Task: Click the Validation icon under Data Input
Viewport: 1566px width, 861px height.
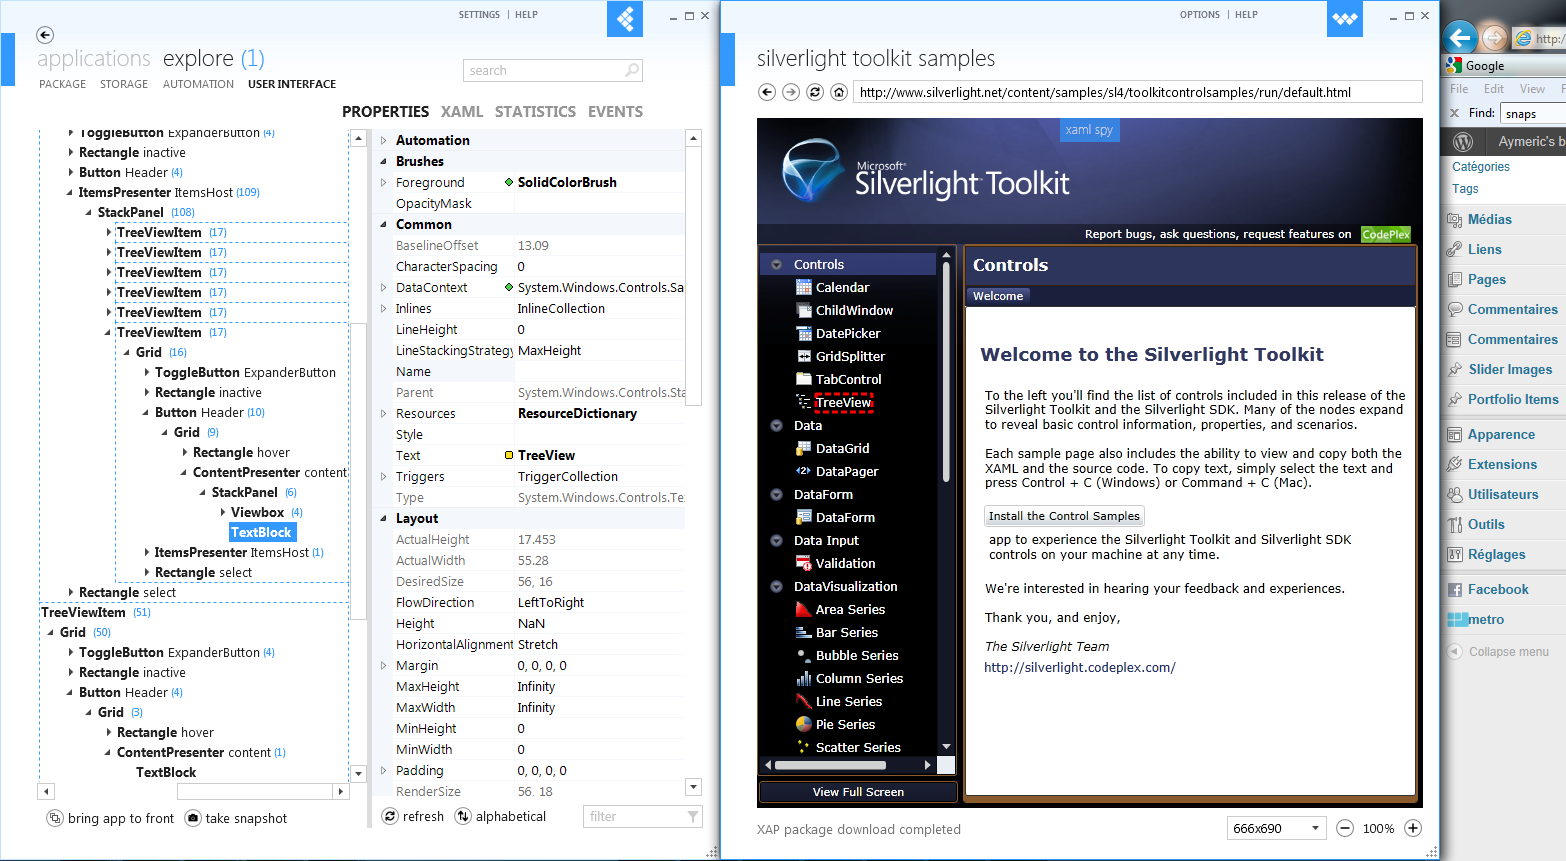Action: (803, 563)
